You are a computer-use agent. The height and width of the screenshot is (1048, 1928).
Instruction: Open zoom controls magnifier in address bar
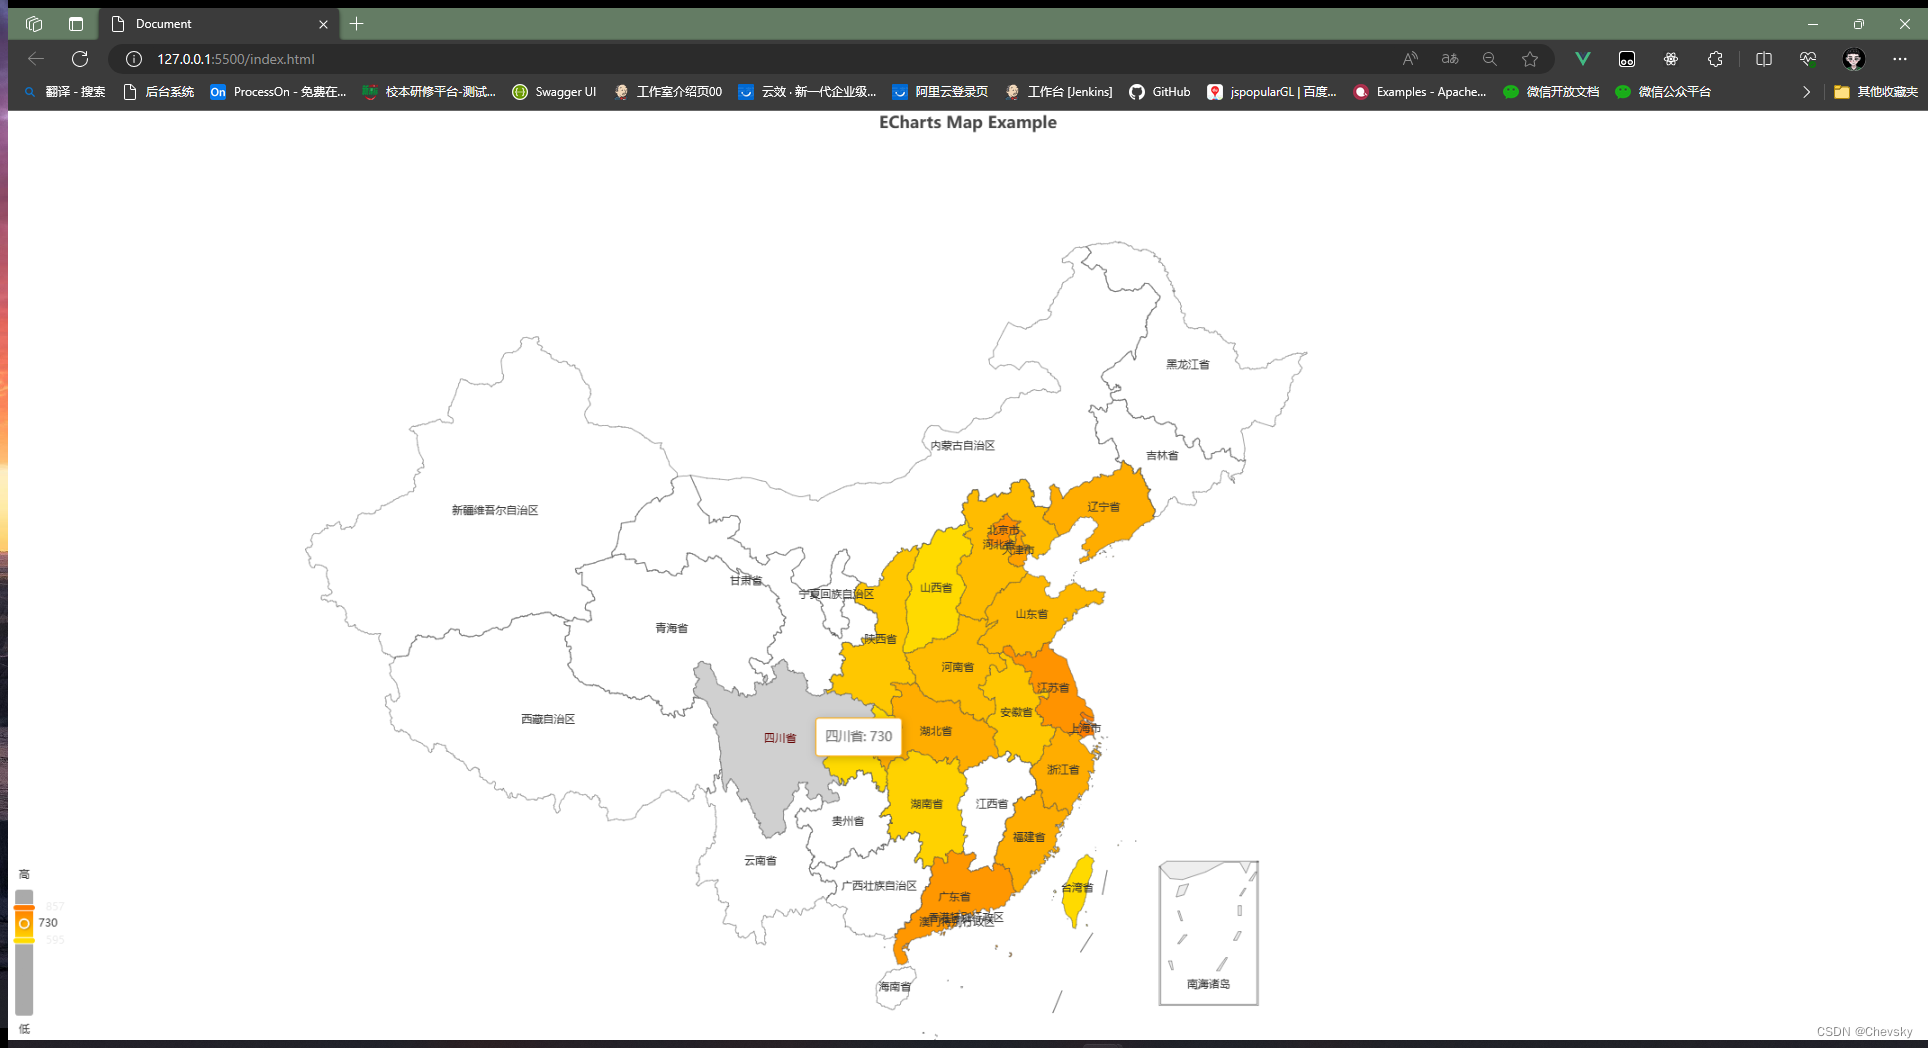click(x=1489, y=59)
